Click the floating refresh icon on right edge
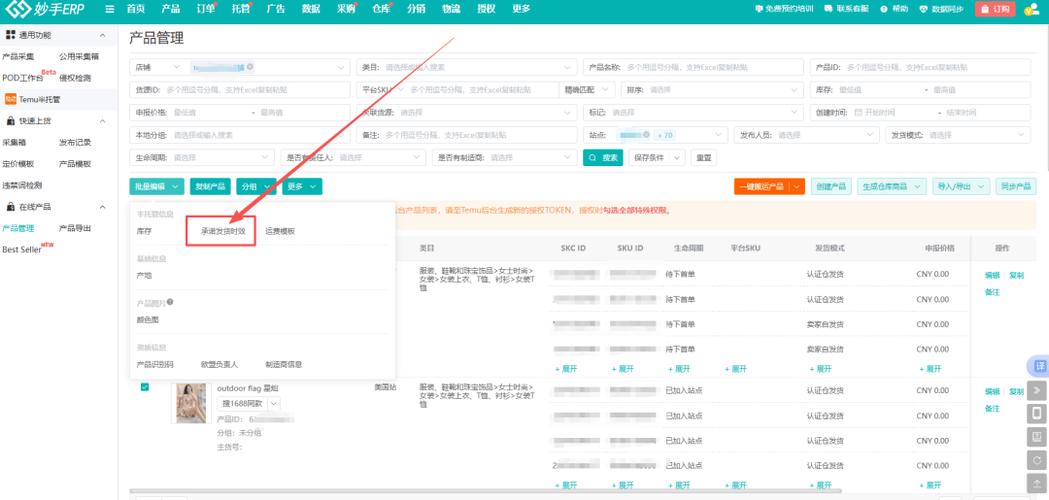 tap(1037, 459)
